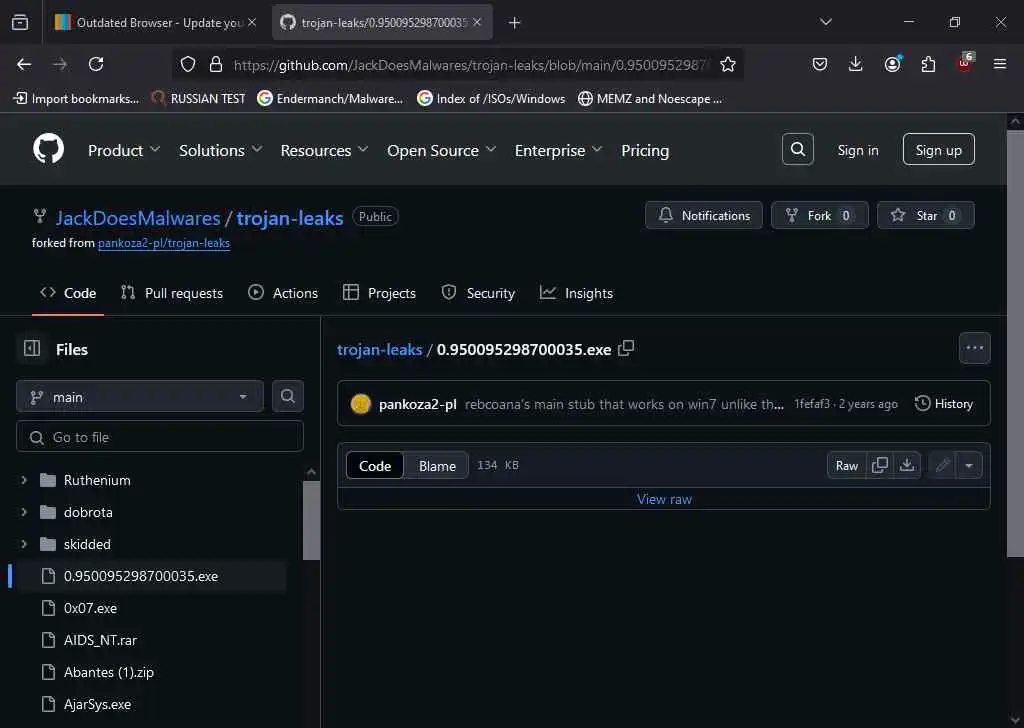Click the forward navigation arrow
1024x728 pixels.
(59, 64)
